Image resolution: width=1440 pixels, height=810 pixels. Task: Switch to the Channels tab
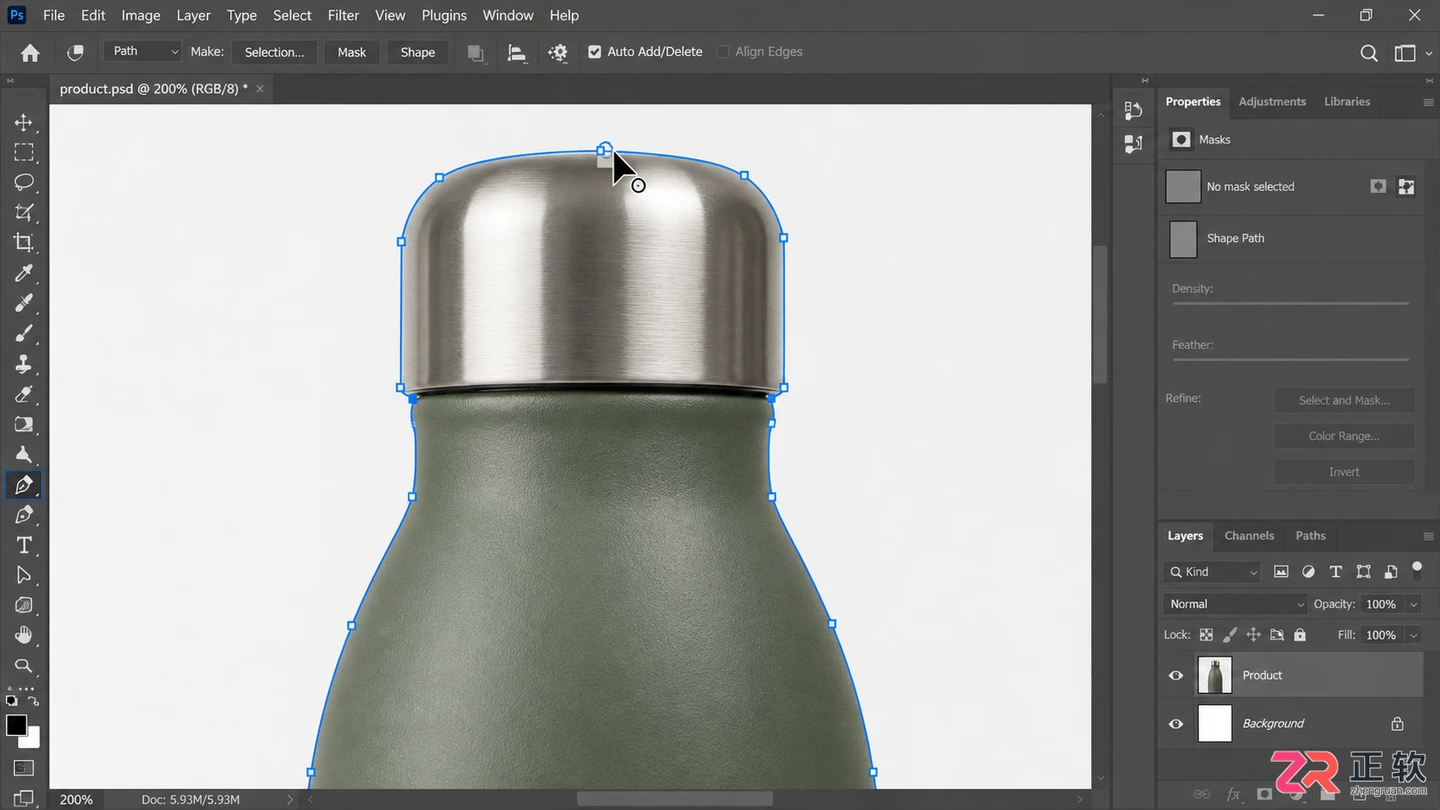coord(1249,536)
